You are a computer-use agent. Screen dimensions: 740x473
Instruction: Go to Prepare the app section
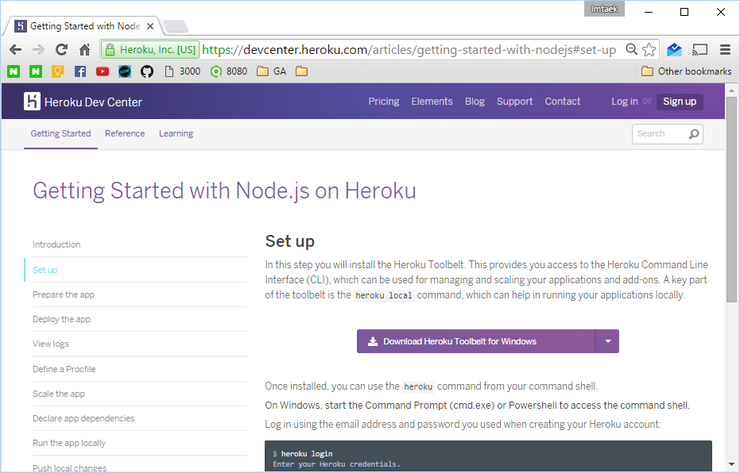[63, 295]
